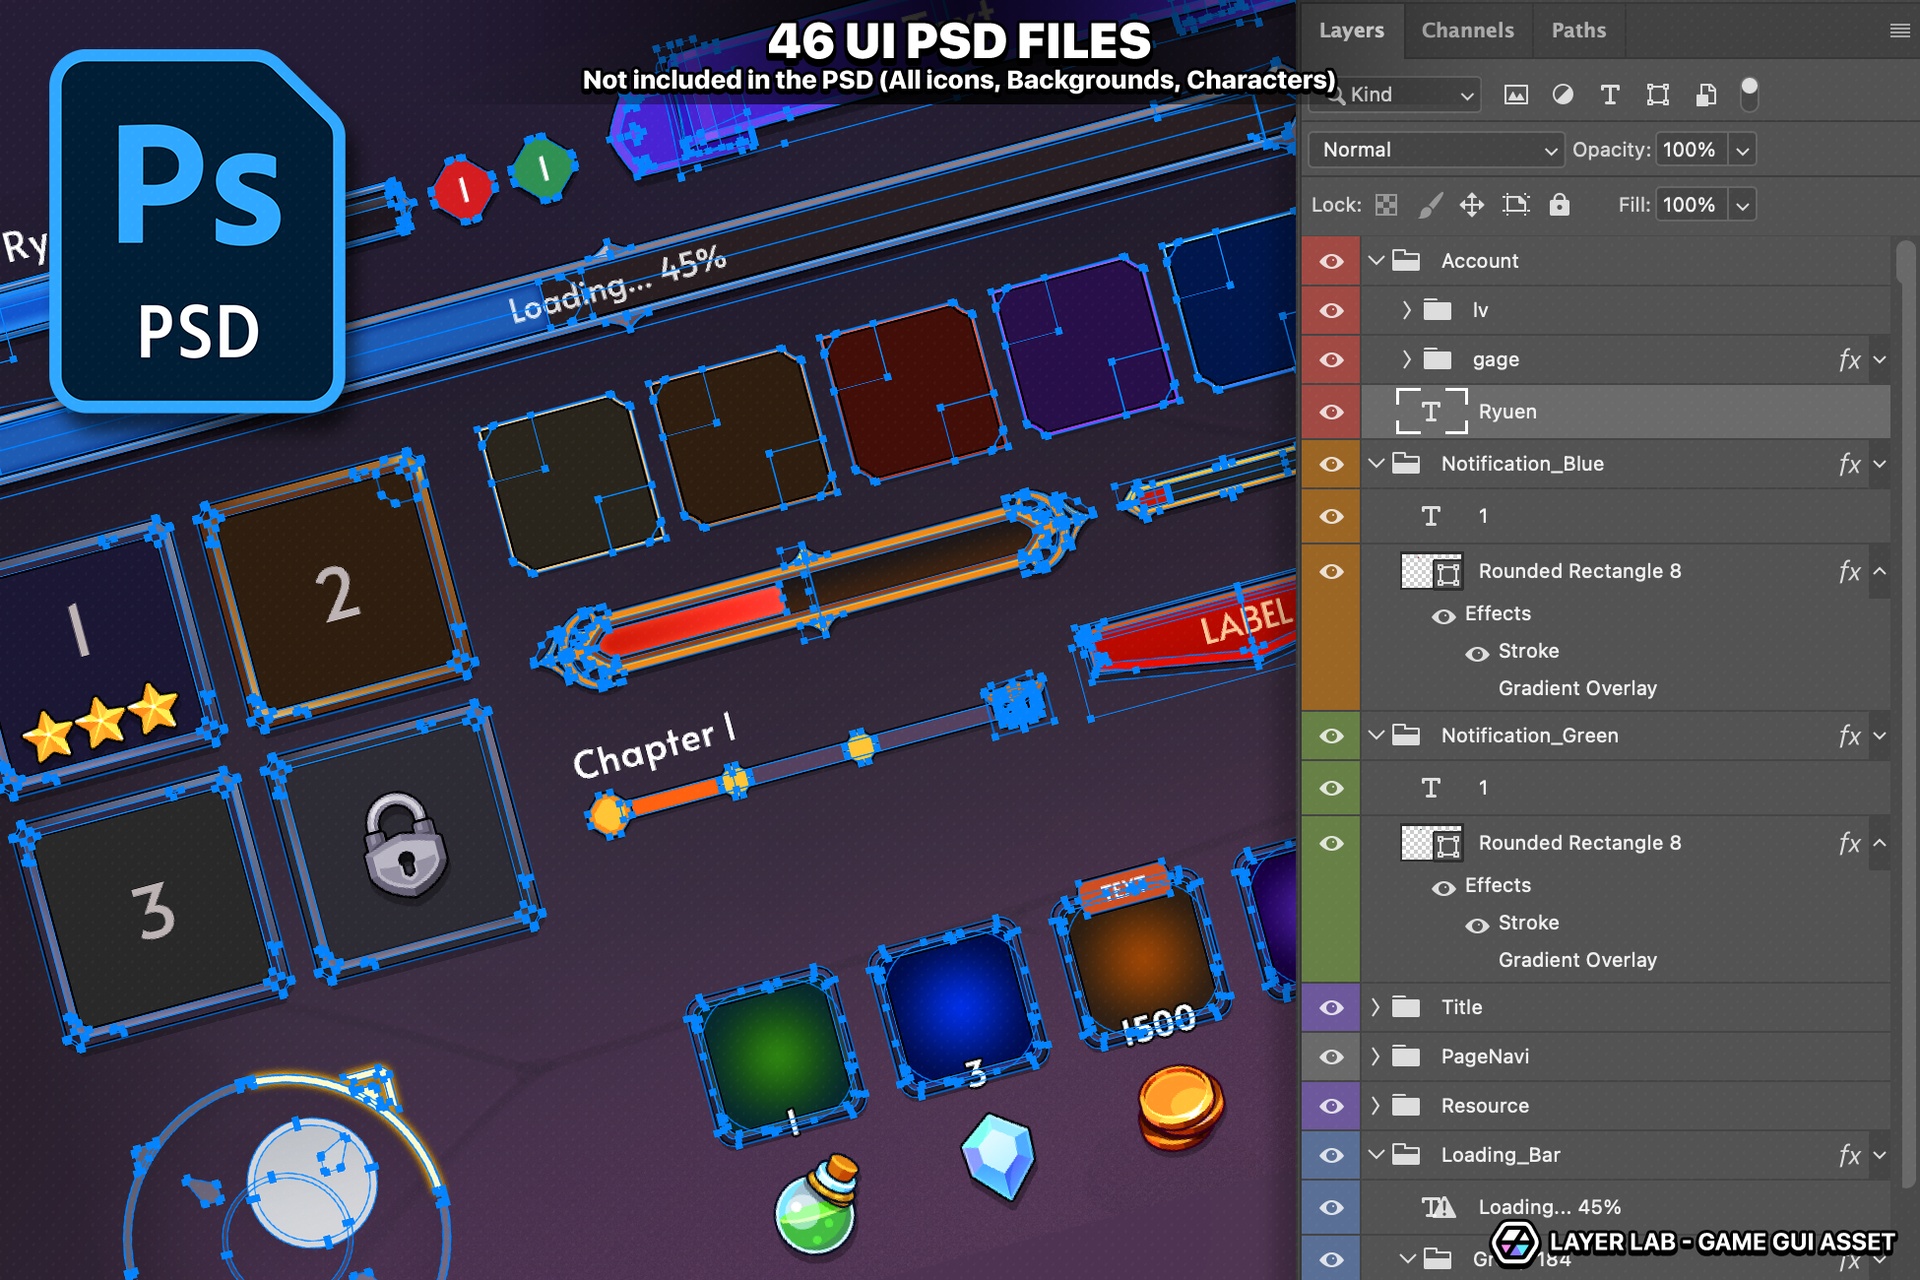Click lock transparent pixels icon

click(1386, 205)
